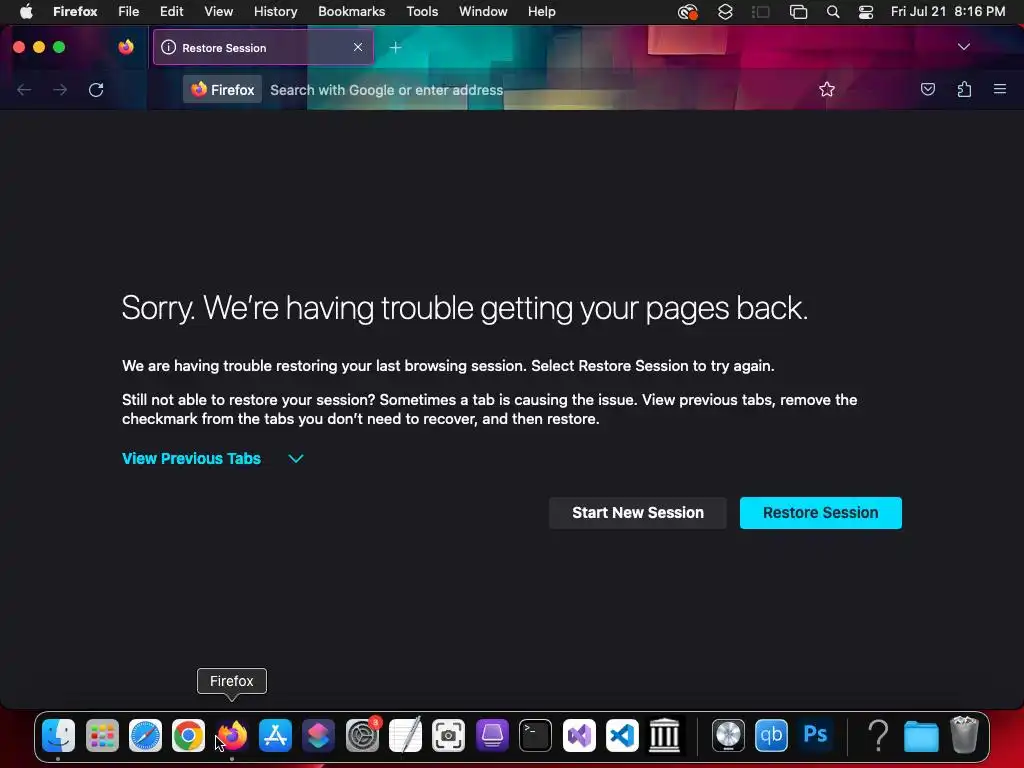1024x768 pixels.
Task: Open the Firefox application menu
Action: coord(75,12)
